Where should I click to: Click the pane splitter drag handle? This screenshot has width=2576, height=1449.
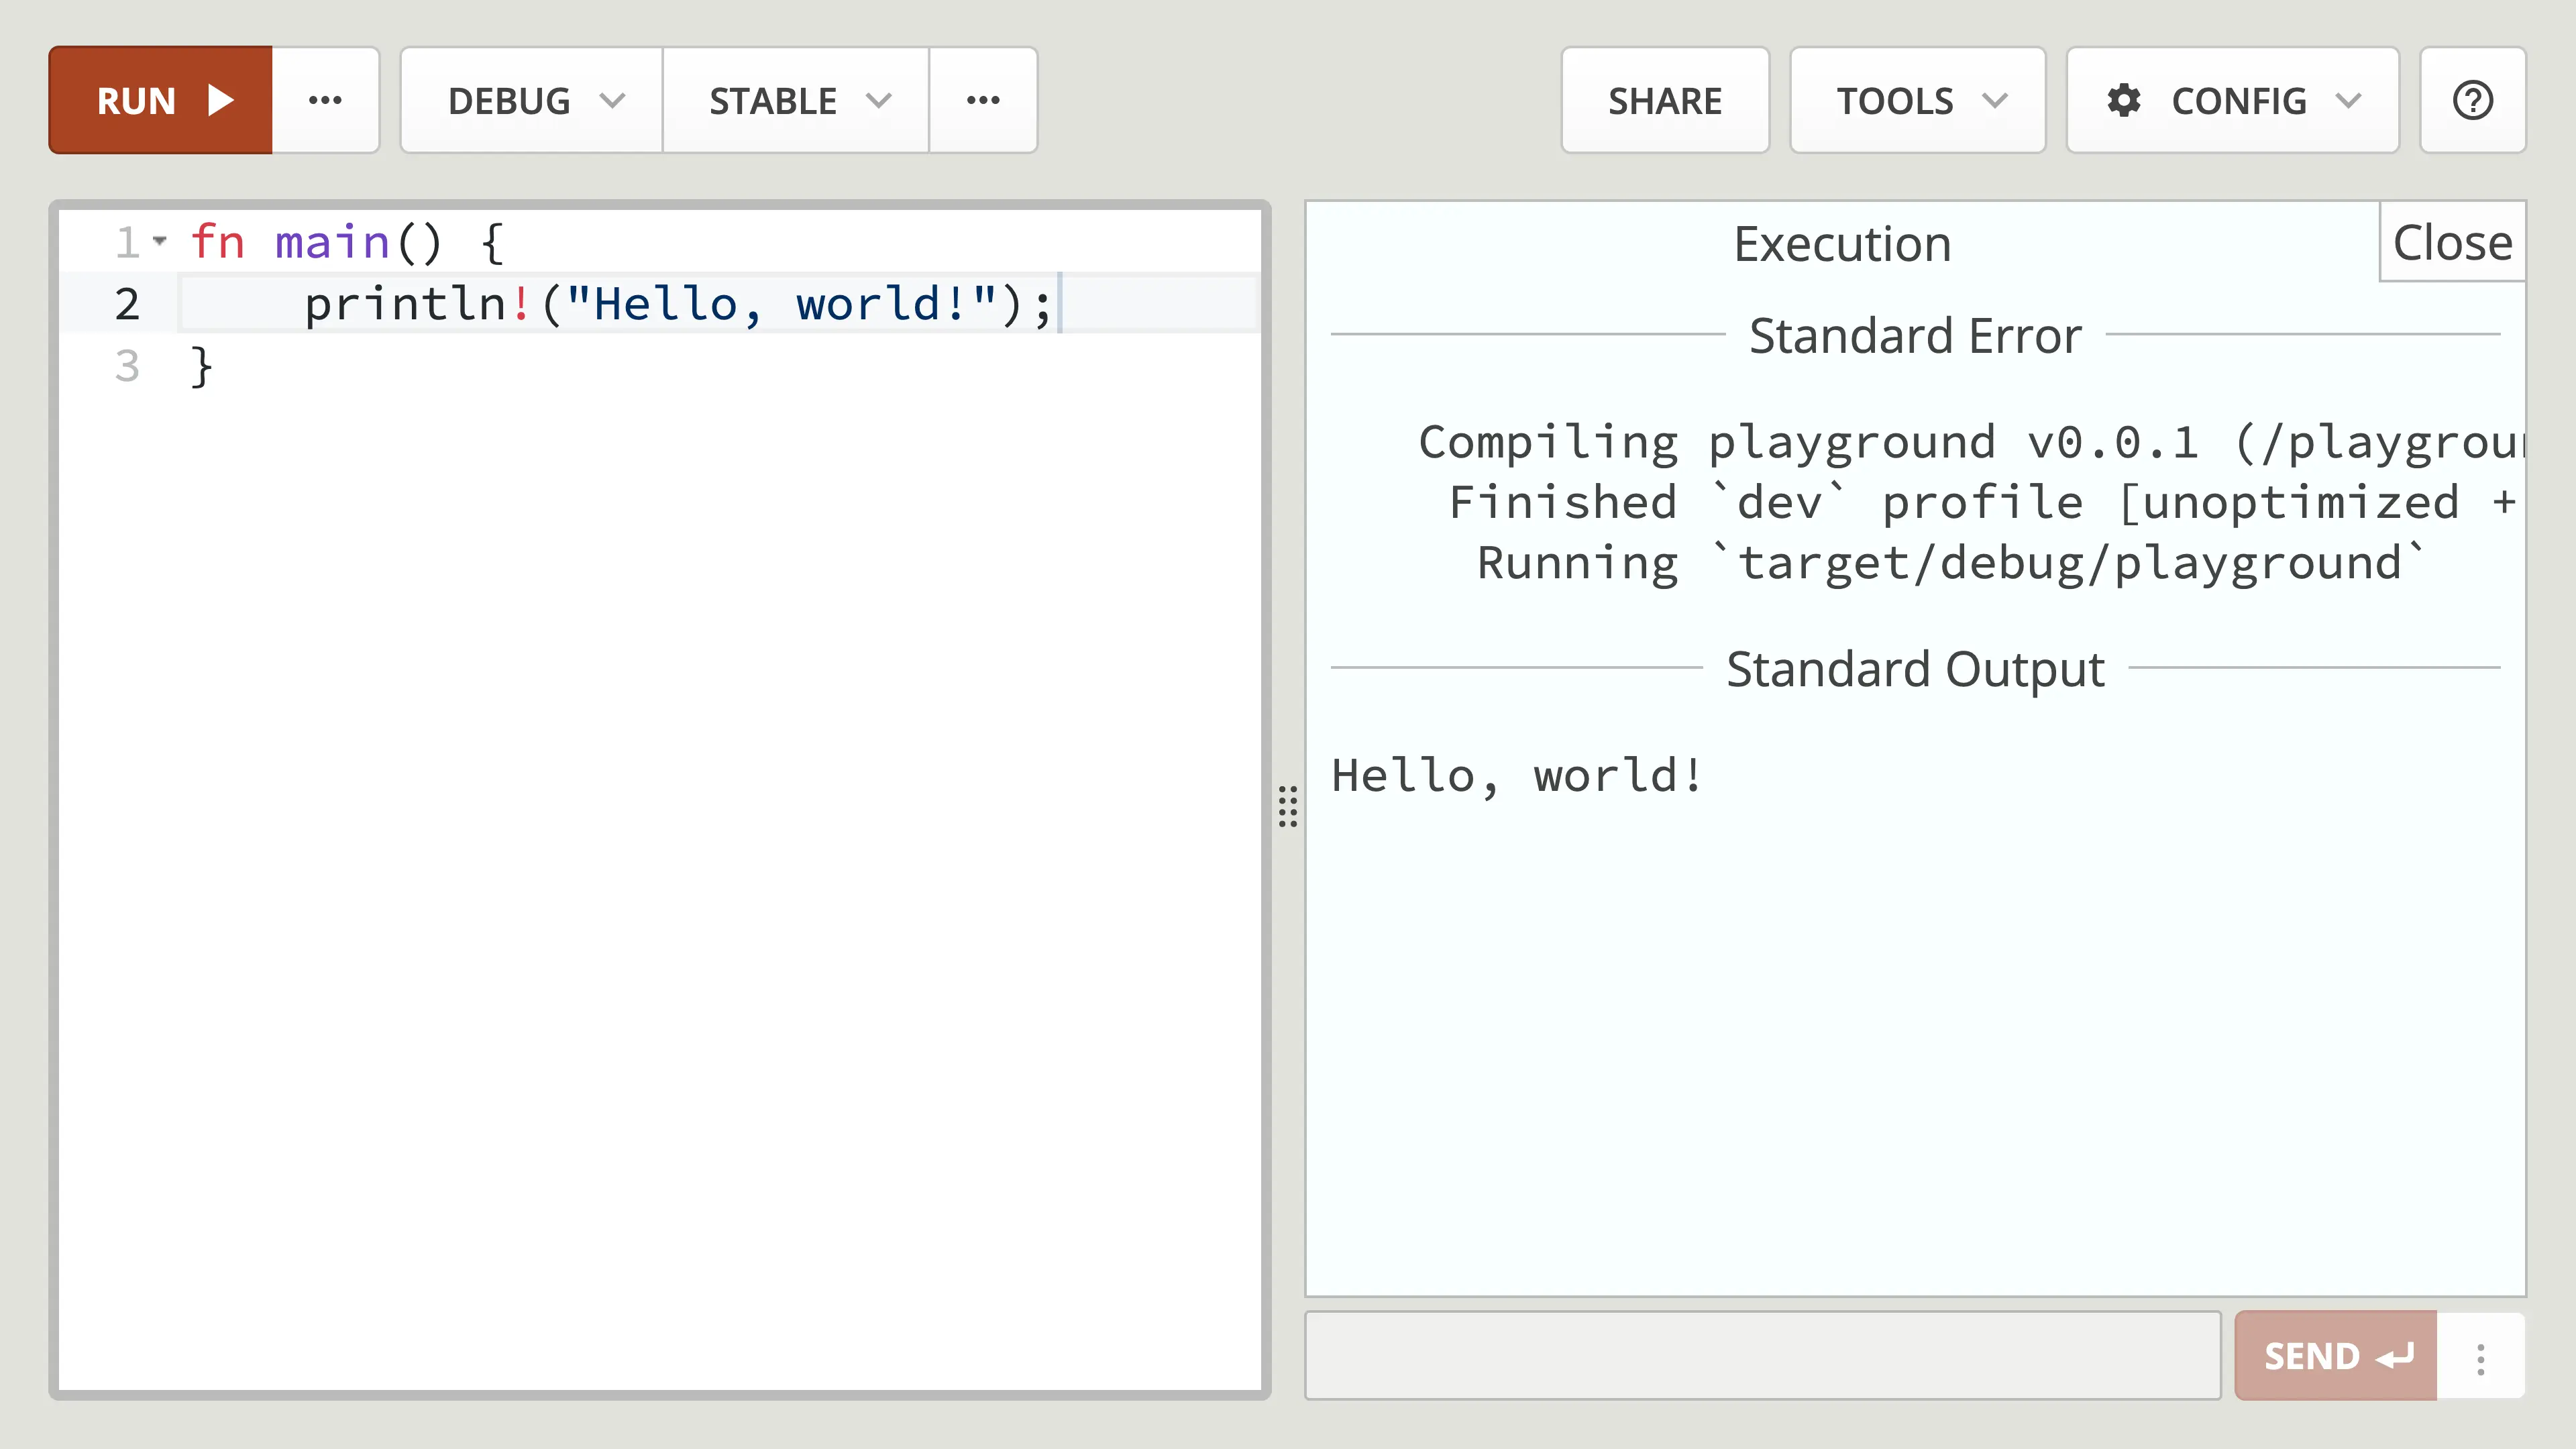(x=1288, y=806)
